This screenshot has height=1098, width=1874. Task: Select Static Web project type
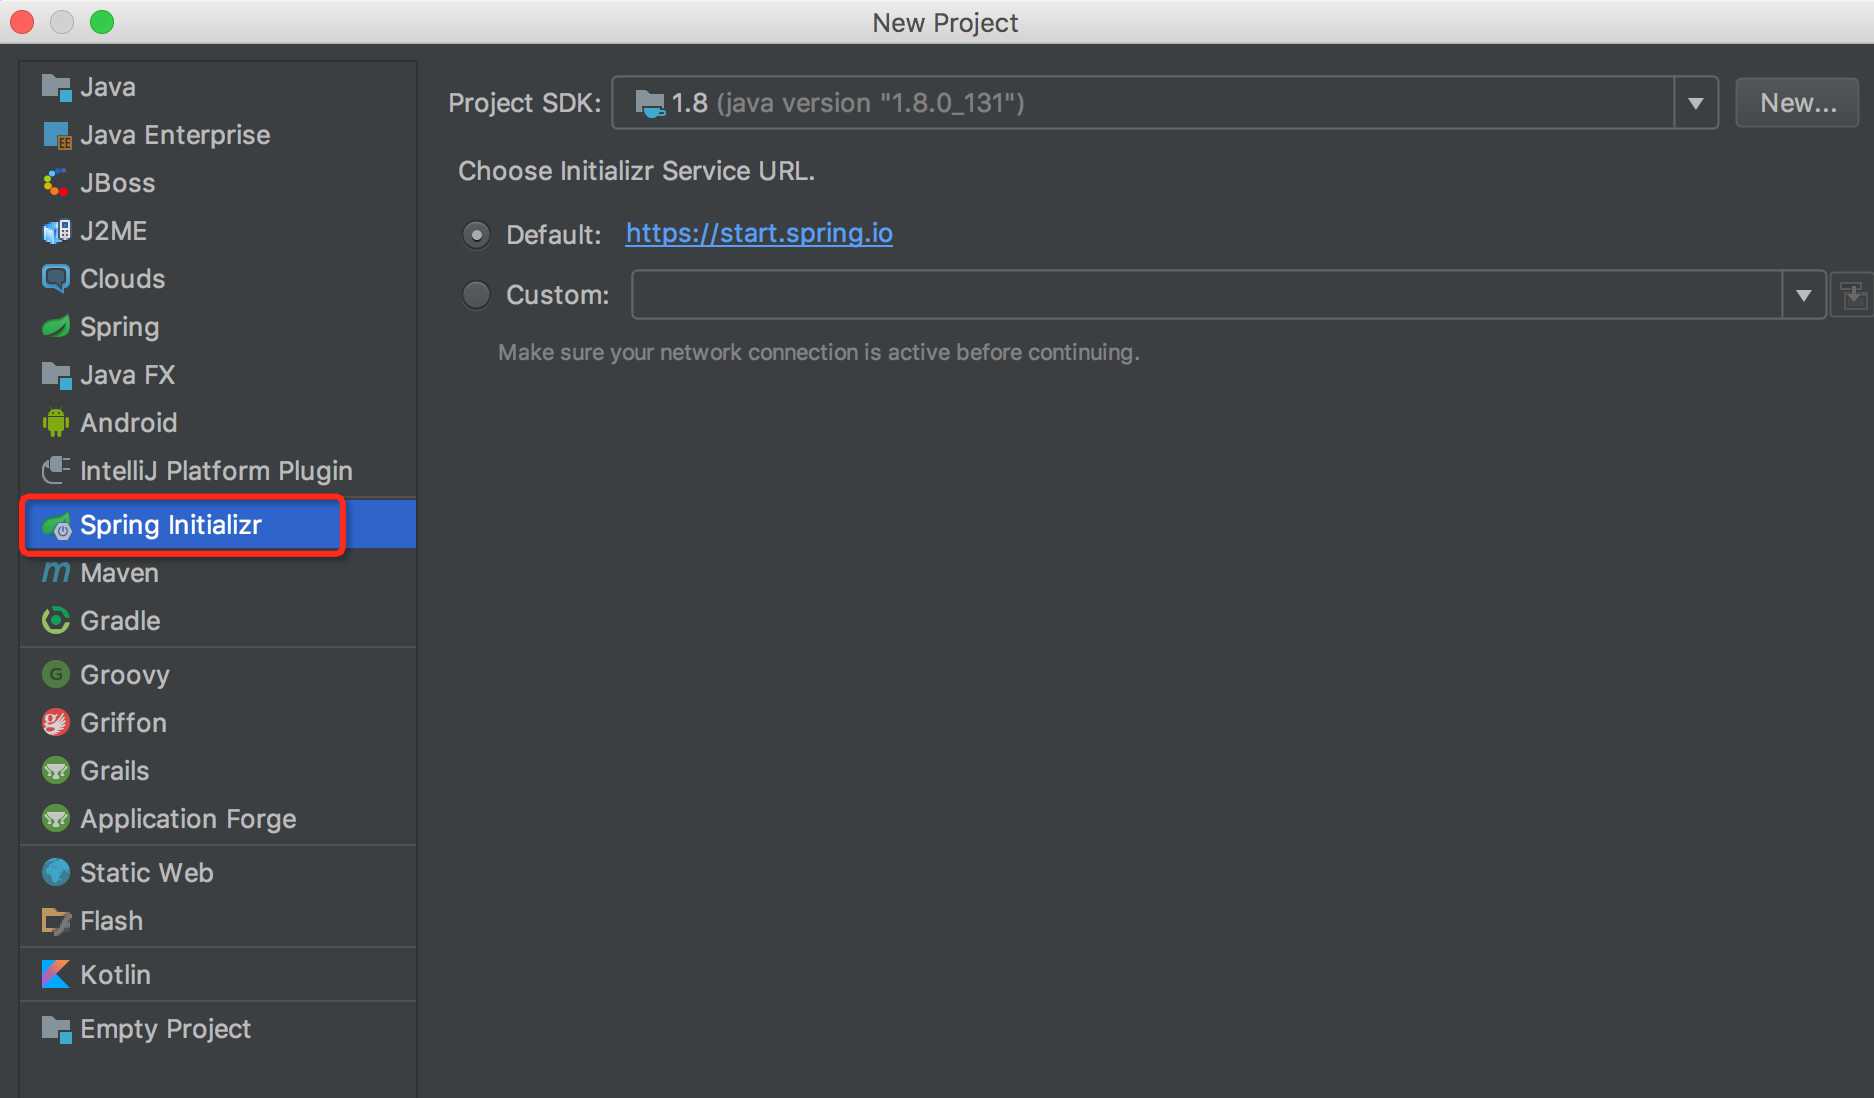[218, 873]
